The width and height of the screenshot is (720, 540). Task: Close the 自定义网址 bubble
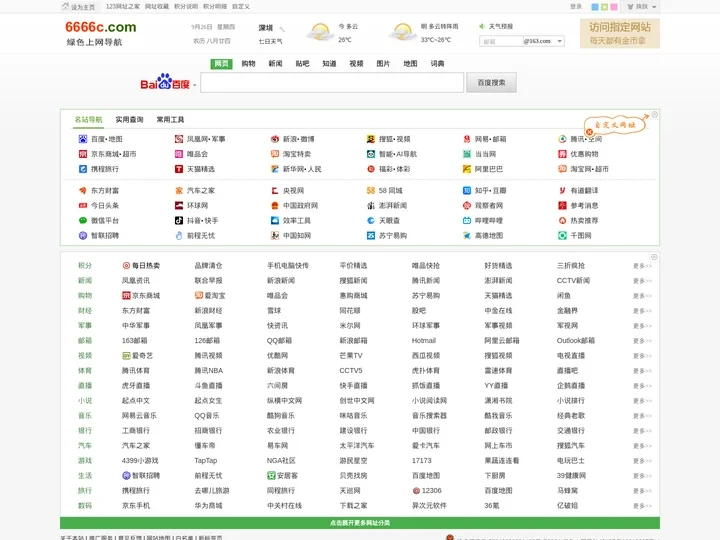[x=589, y=132]
